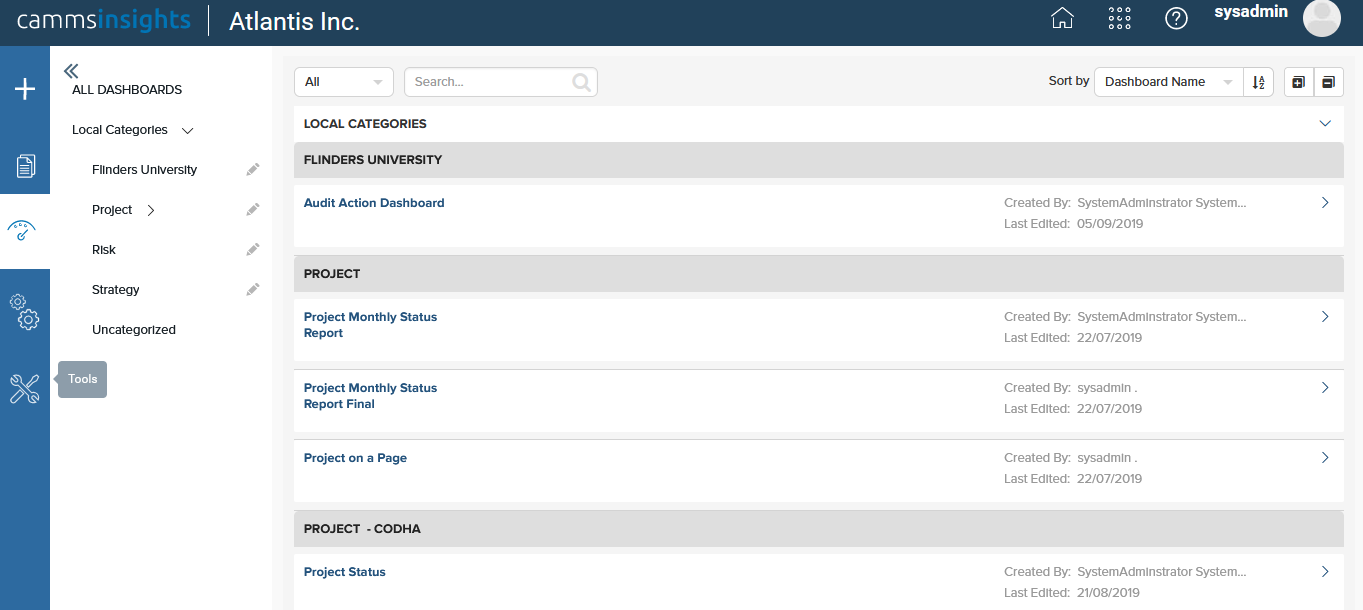Open the Tools wrench icon in sidebar

(x=24, y=389)
